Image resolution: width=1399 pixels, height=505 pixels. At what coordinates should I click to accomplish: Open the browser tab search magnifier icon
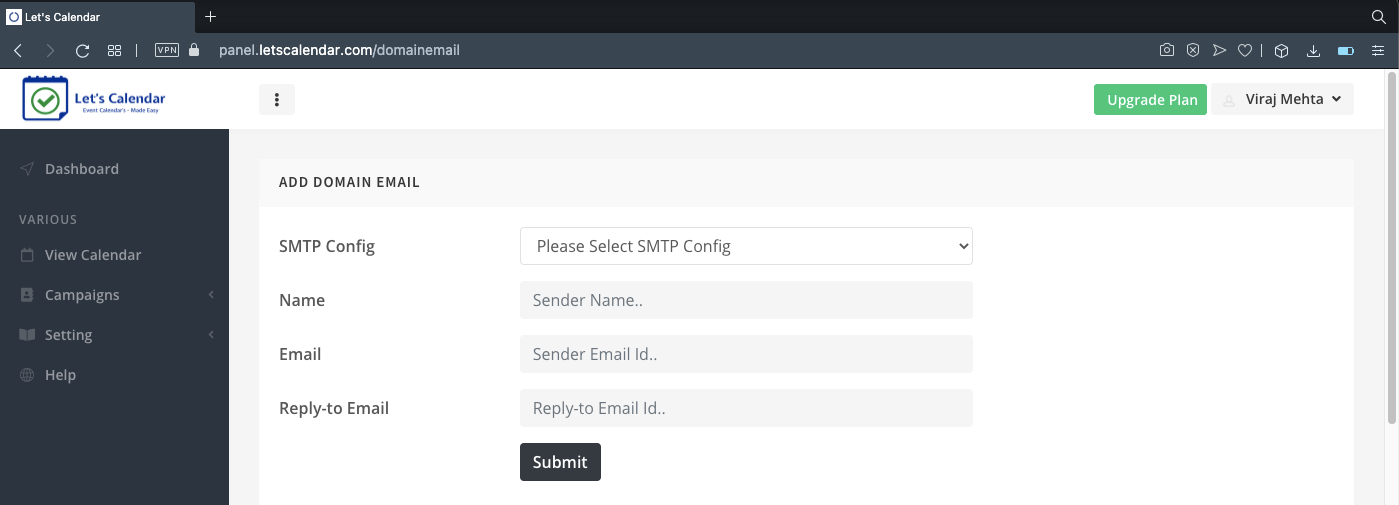tap(1378, 17)
